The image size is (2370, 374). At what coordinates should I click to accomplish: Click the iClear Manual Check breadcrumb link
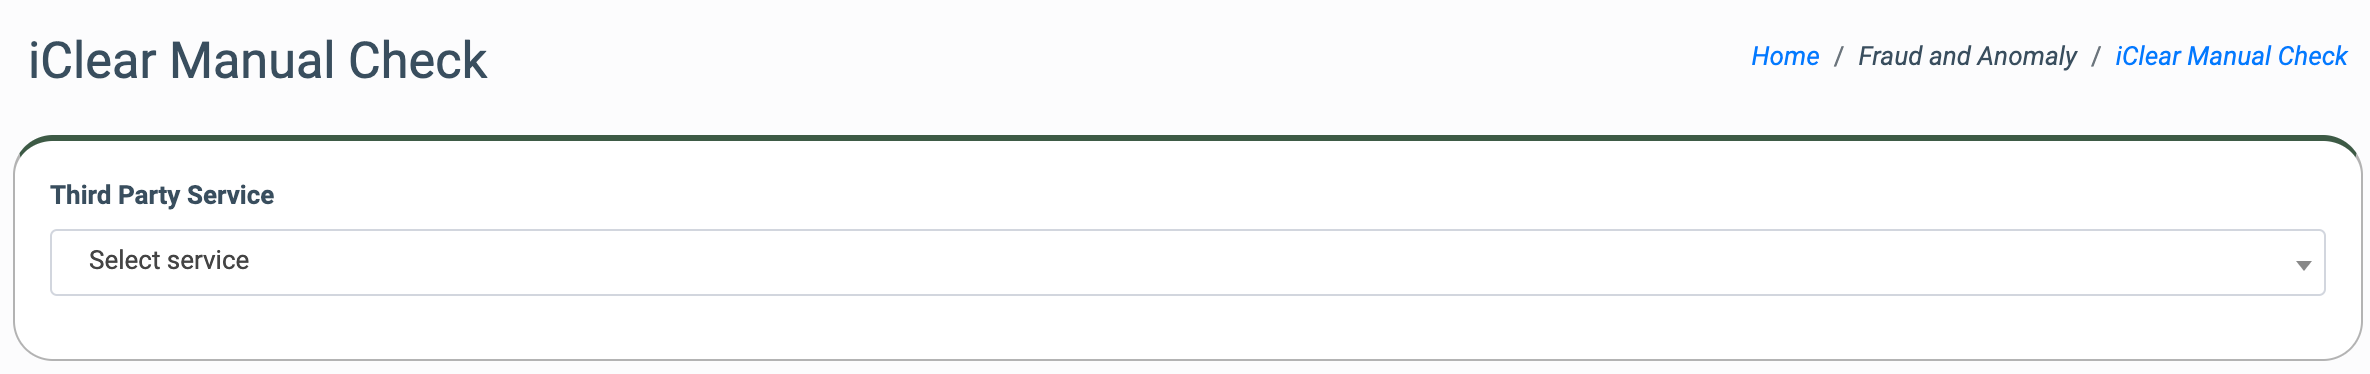click(2231, 56)
